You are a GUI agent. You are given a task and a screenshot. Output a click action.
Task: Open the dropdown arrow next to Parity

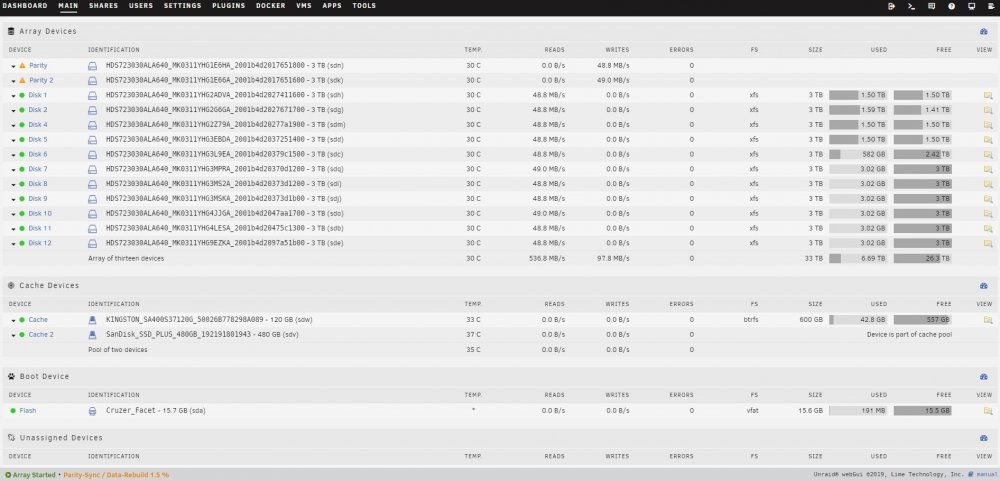pyautogui.click(x=13, y=66)
